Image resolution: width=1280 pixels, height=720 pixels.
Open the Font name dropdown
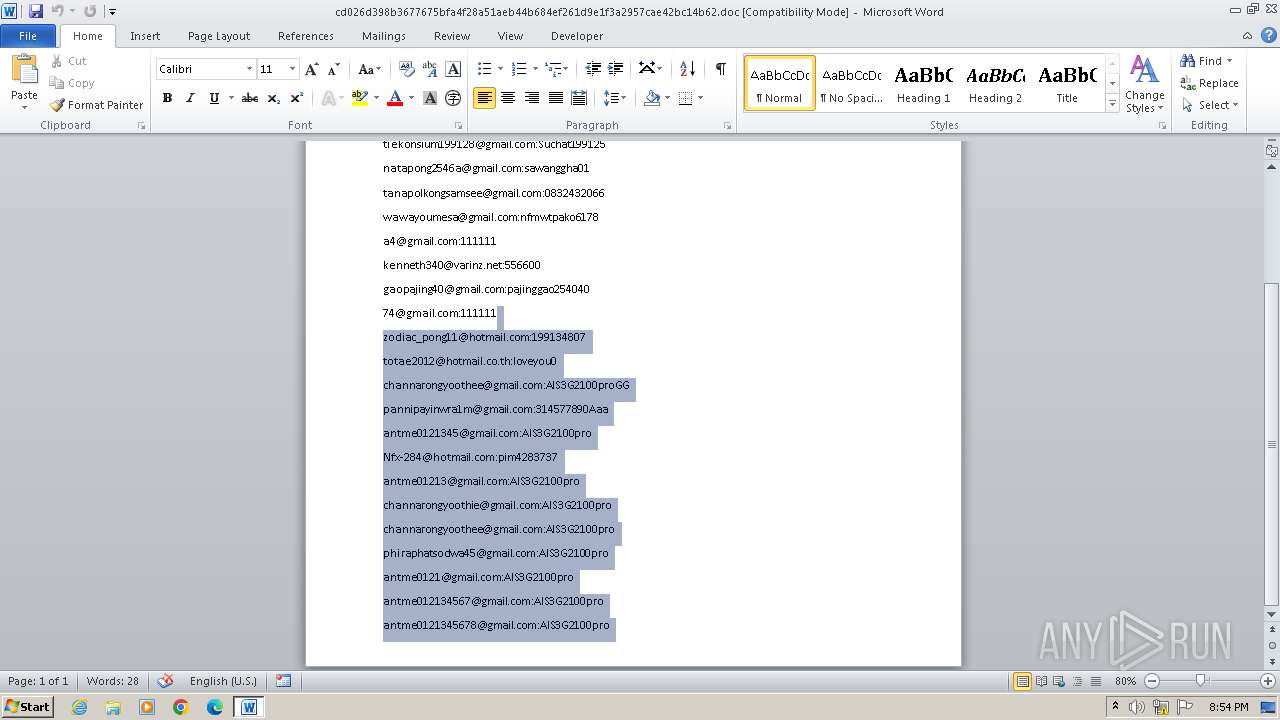pyautogui.click(x=249, y=69)
